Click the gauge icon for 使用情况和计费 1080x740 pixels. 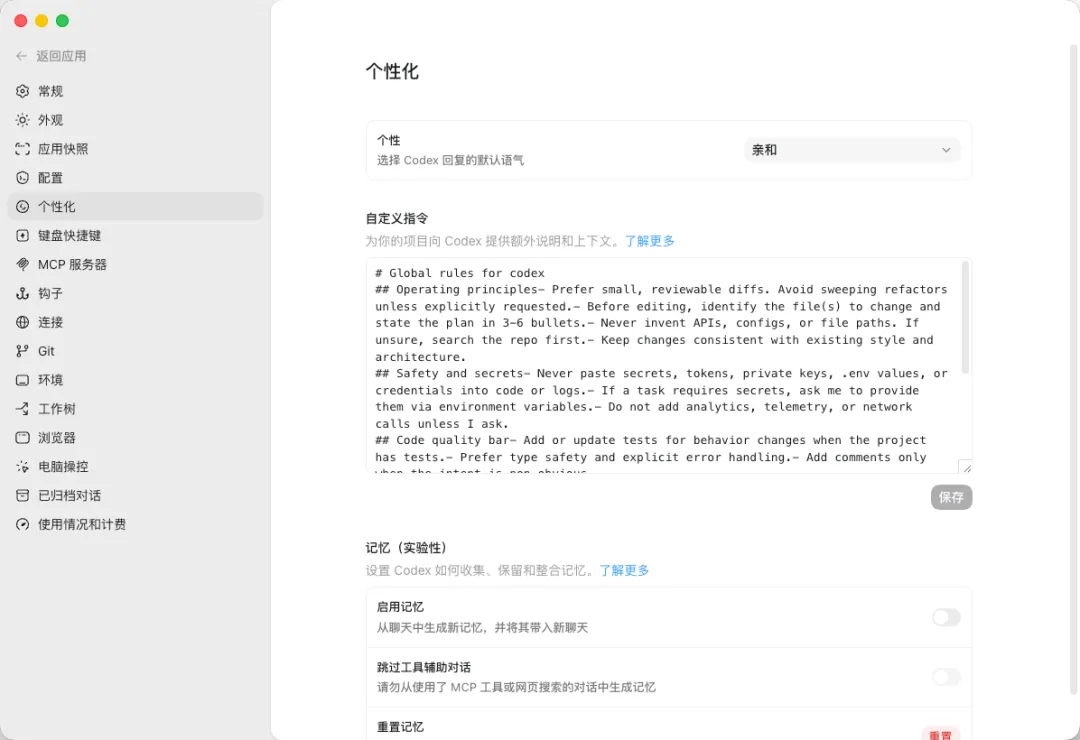pos(23,524)
